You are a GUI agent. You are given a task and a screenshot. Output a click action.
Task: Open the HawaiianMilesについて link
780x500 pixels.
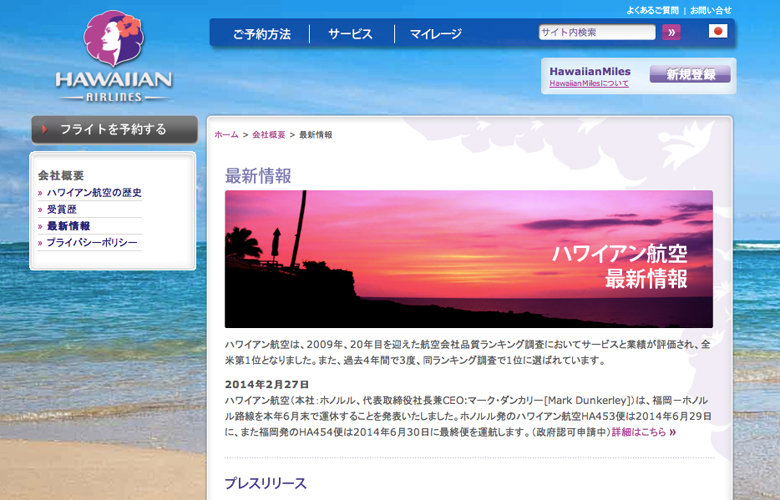pos(589,84)
